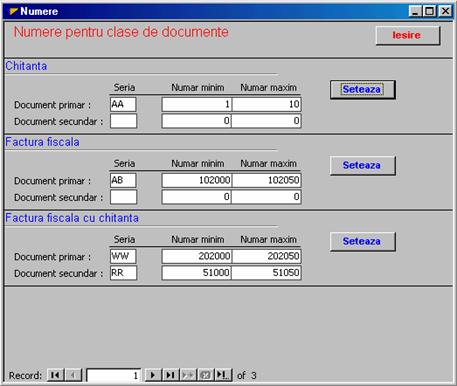The height and width of the screenshot is (386, 457).
Task: Maximize the Numere window
Action: click(429, 12)
